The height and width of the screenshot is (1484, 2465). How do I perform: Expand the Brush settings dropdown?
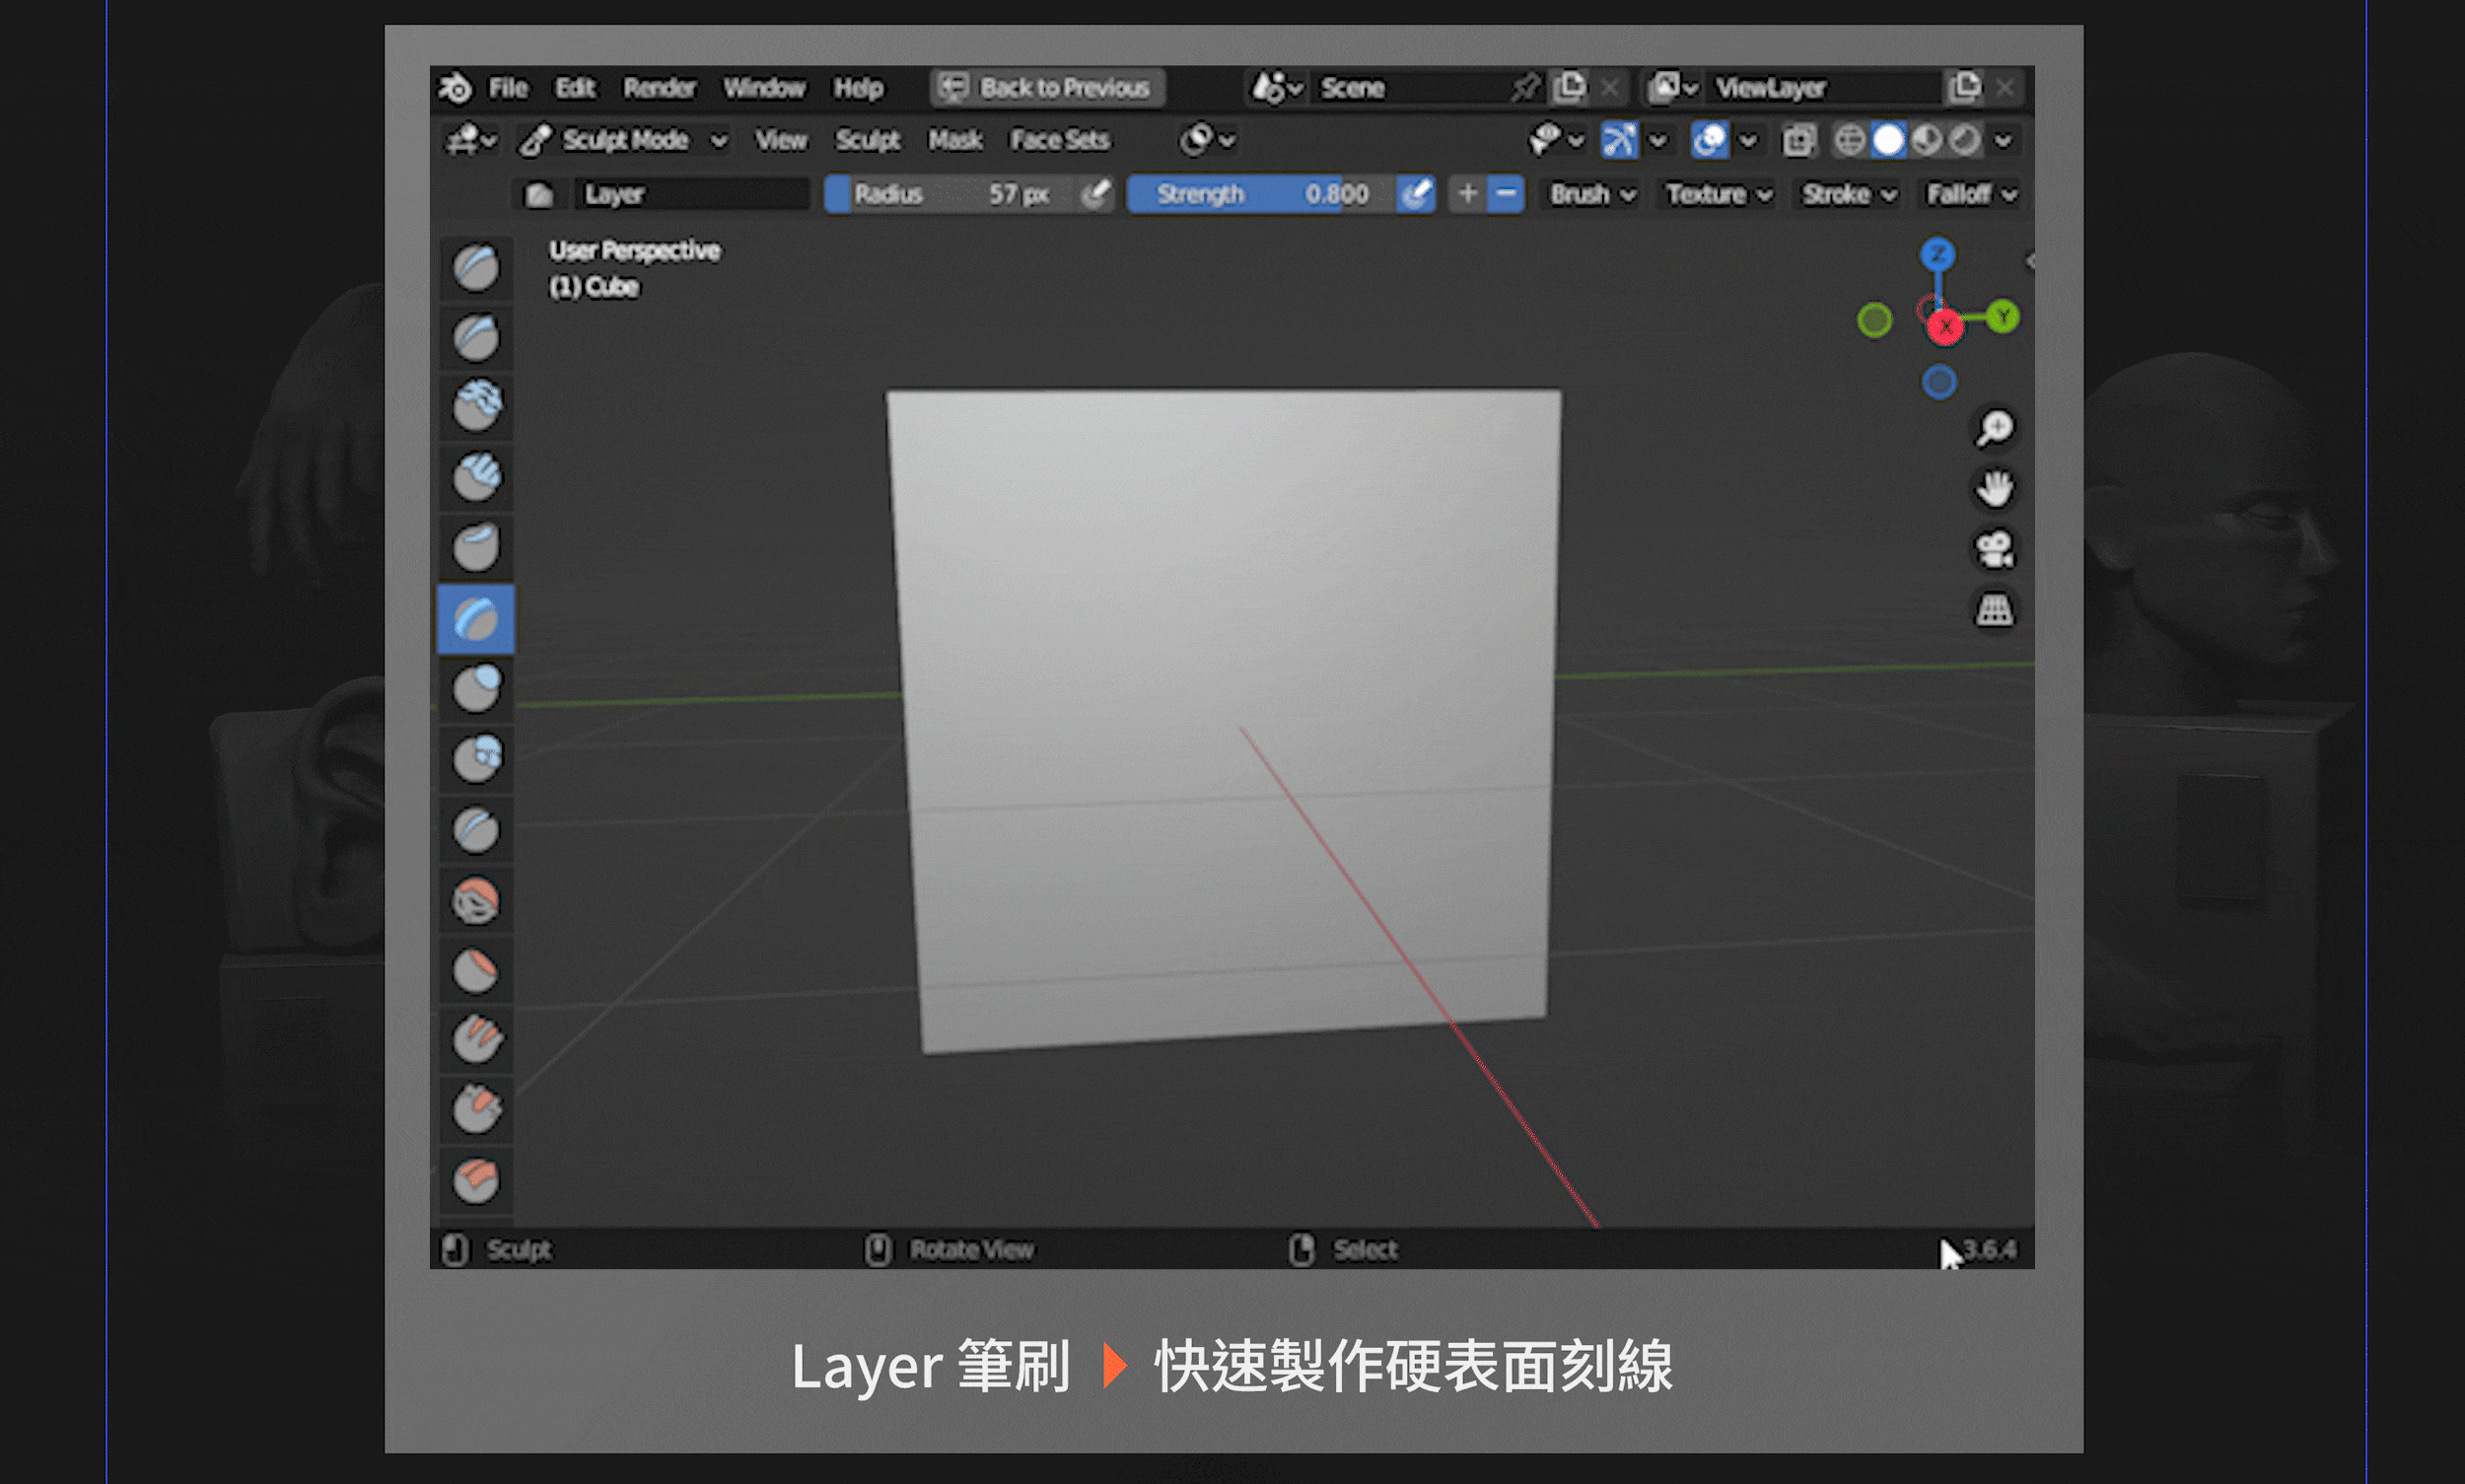coord(1592,193)
